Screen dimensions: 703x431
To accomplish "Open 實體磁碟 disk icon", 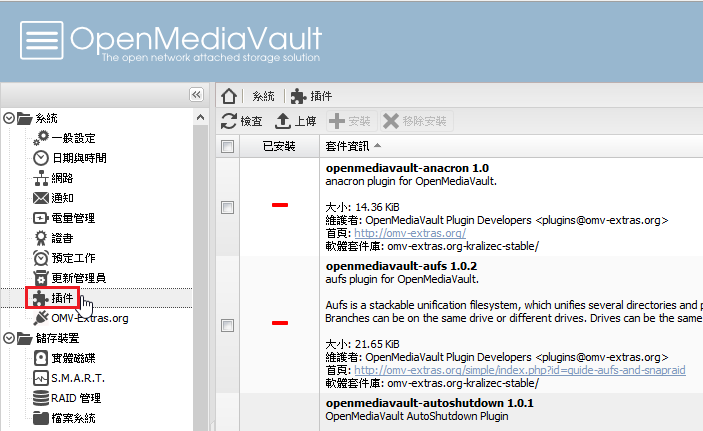I will click(41, 358).
